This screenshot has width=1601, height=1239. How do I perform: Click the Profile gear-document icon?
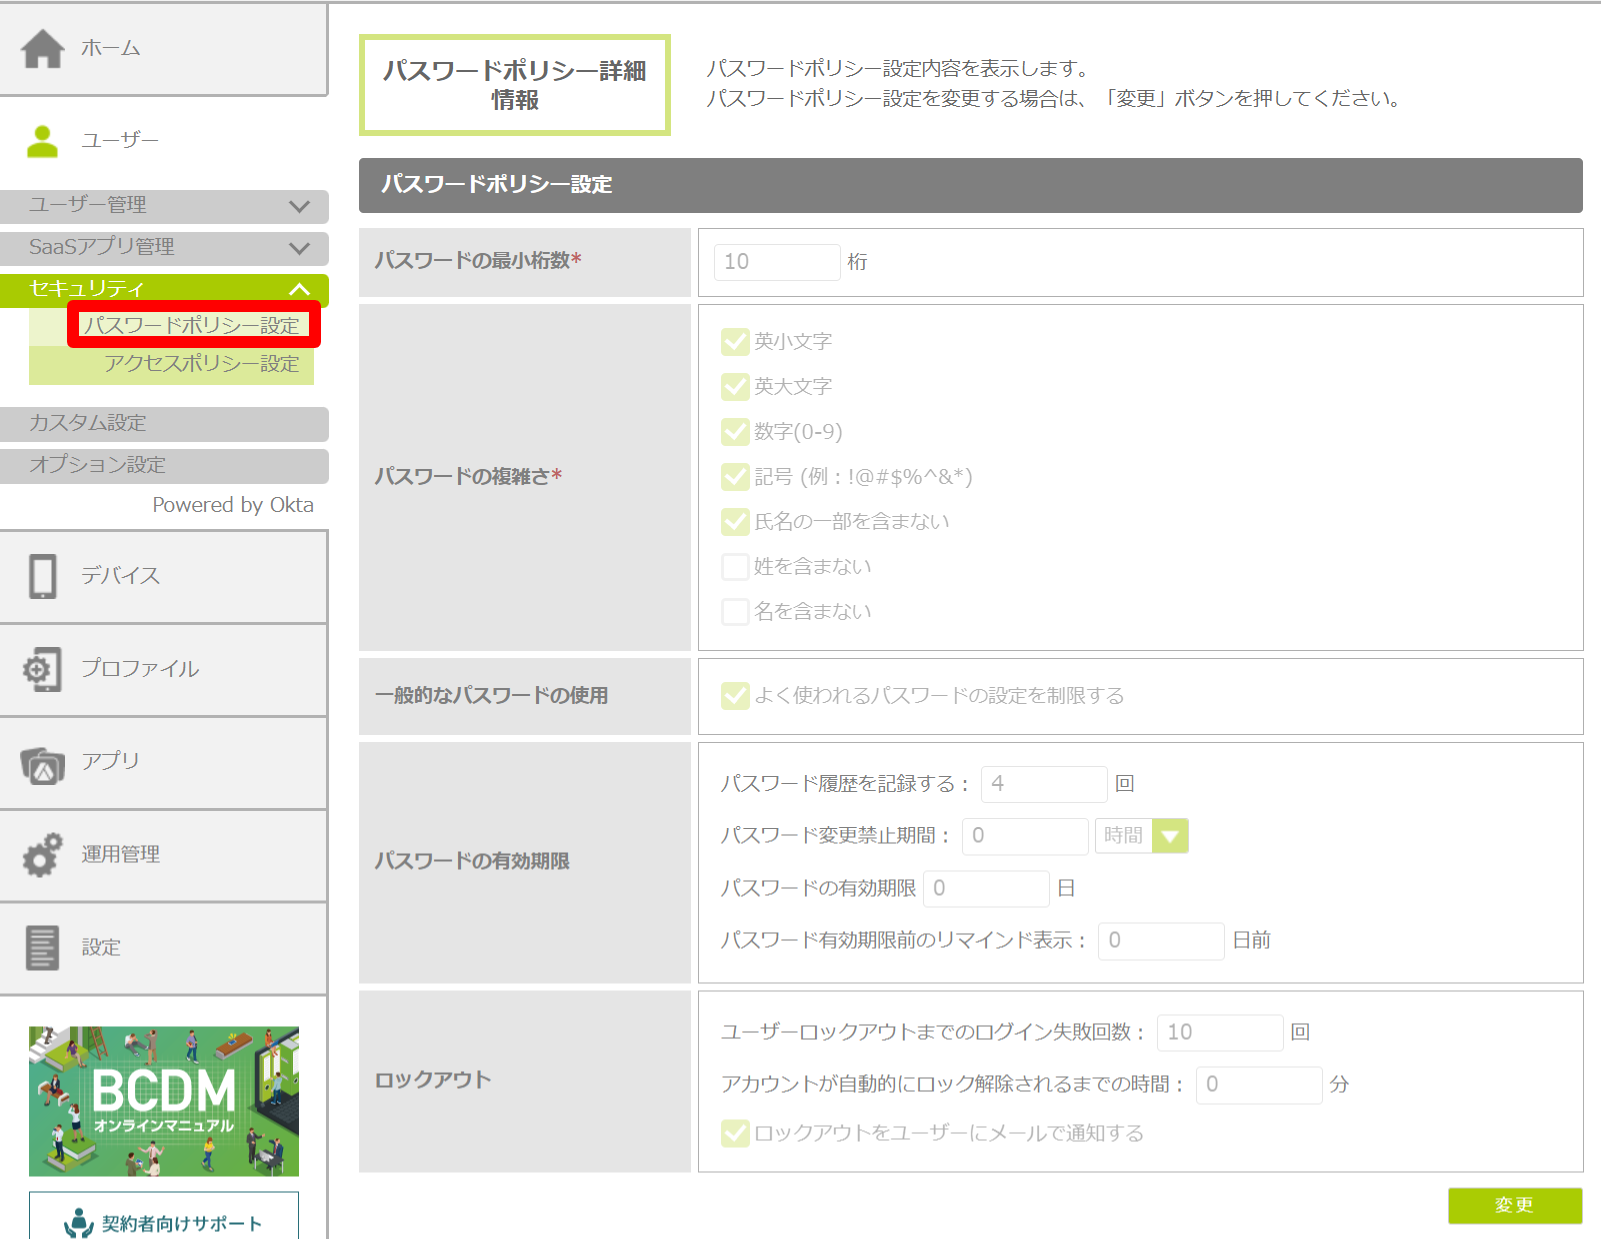[43, 669]
